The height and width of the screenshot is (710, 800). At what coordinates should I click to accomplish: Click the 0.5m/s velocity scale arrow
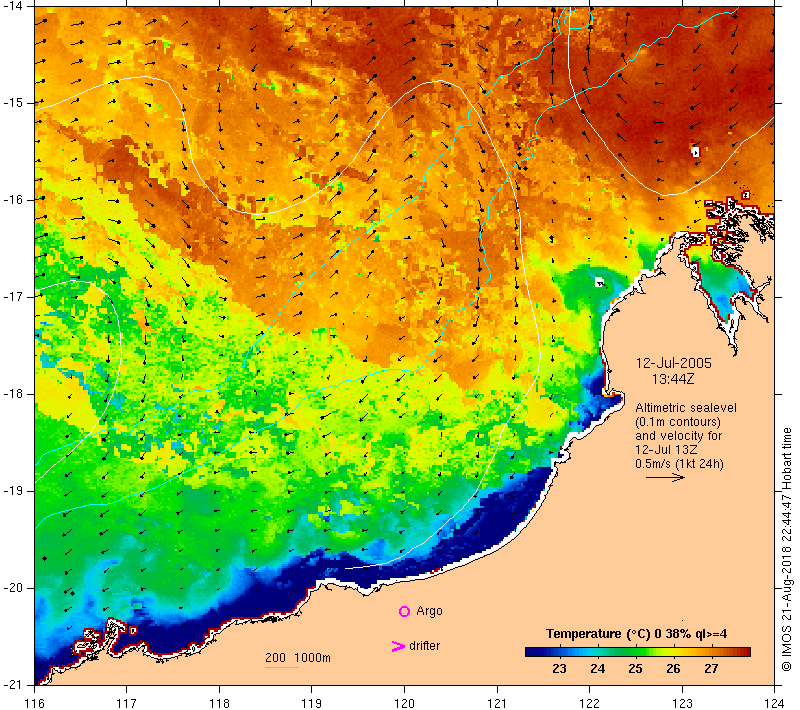click(665, 477)
